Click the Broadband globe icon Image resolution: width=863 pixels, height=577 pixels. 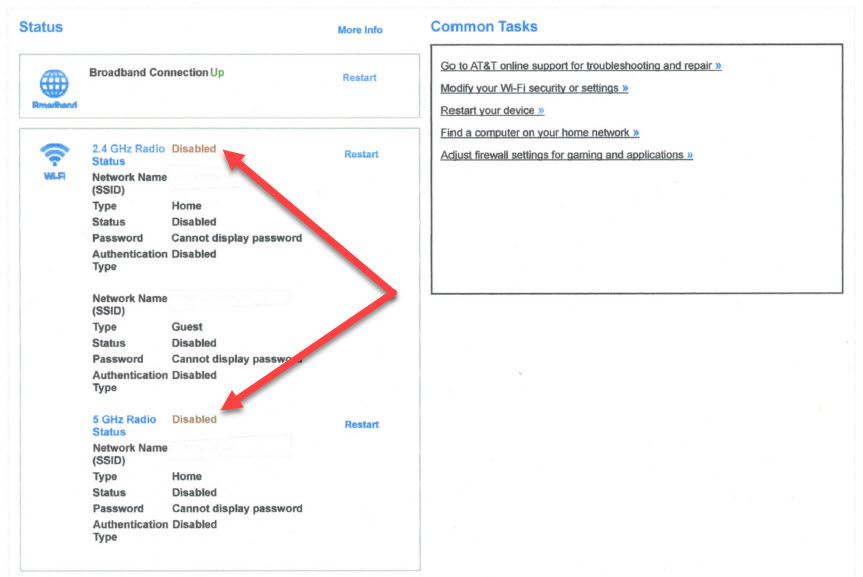pos(54,84)
